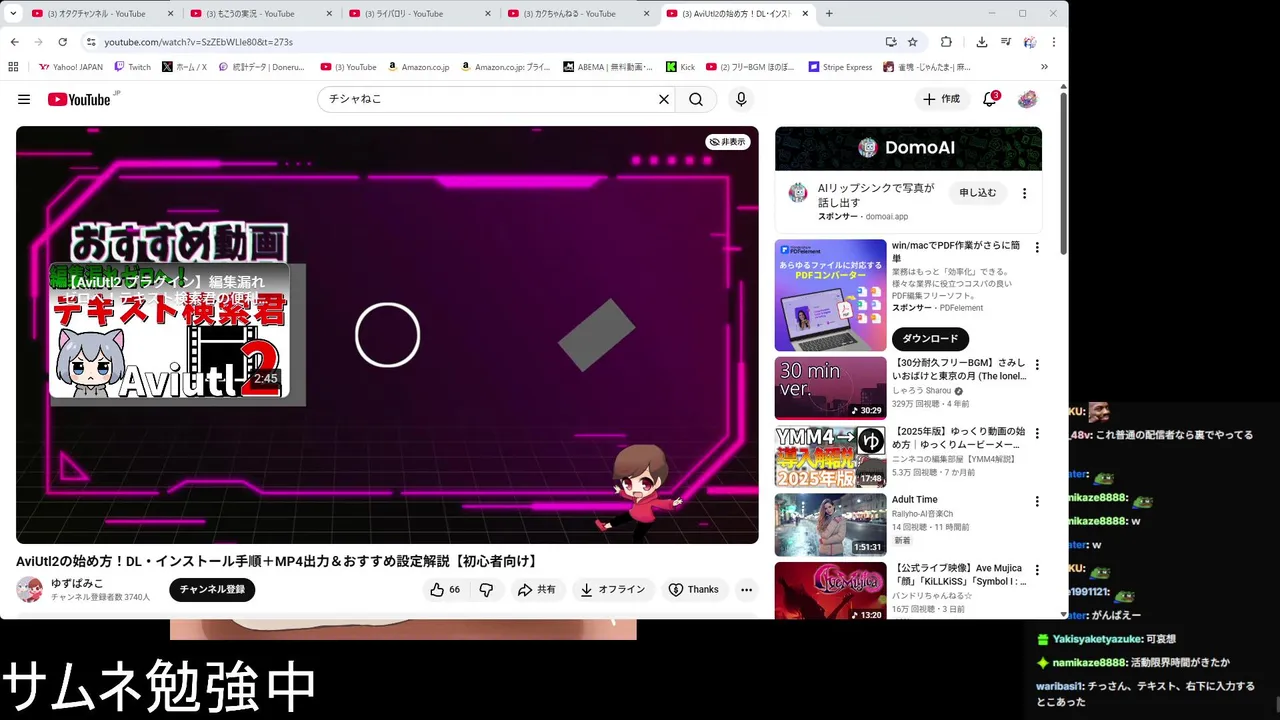The width and height of the screenshot is (1280, 720).
Task: Click the address bar URL
Action: click(x=198, y=42)
